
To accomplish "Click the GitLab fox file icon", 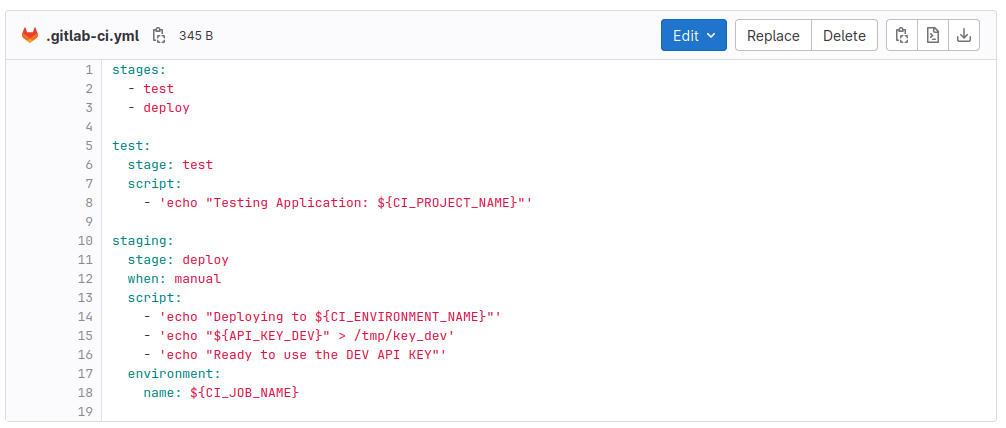I will pyautogui.click(x=30, y=36).
